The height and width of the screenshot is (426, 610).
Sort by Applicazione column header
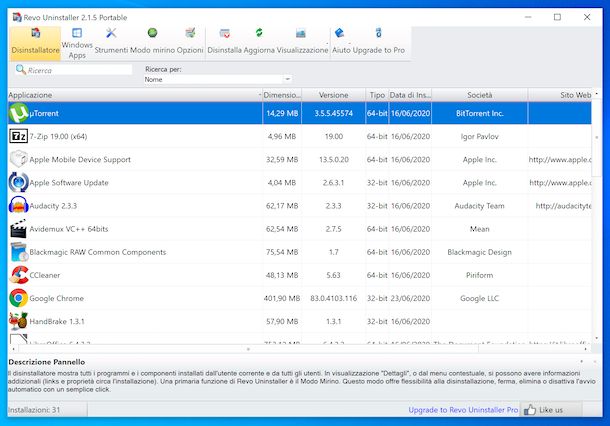pos(135,95)
